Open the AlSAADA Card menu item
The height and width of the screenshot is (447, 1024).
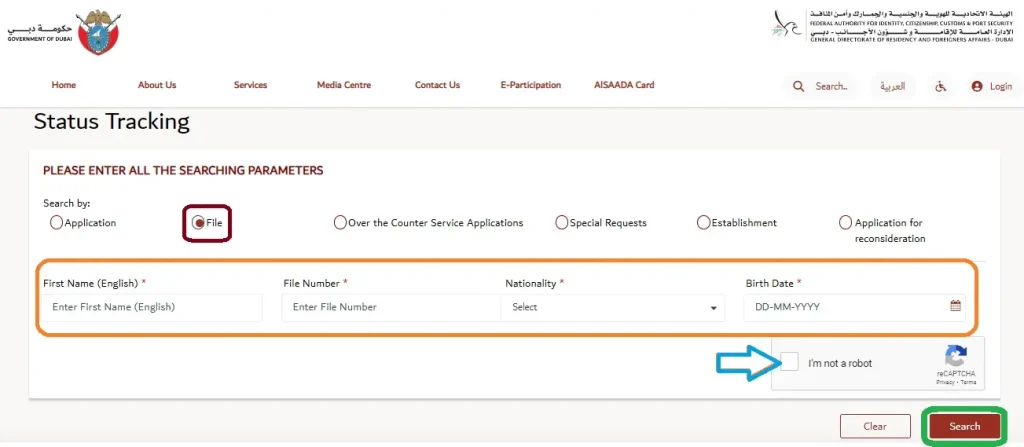click(624, 85)
